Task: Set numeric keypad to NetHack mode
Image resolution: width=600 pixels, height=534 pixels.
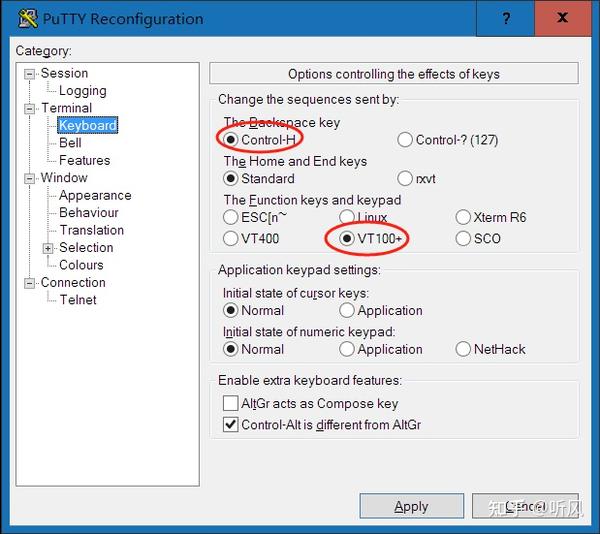Action: 463,349
